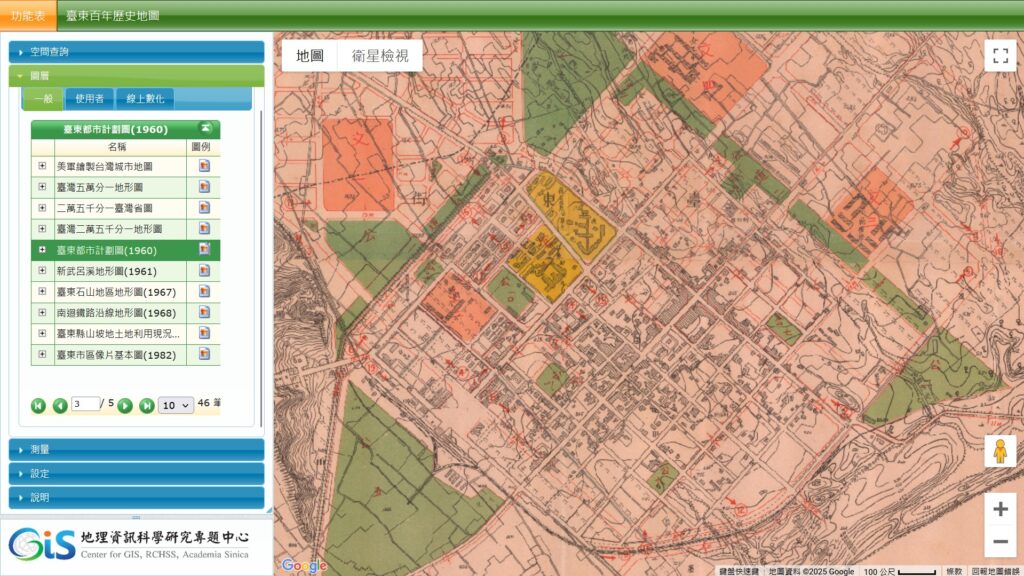The width and height of the screenshot is (1024, 576).
Task: Open the page size dropdown showing 10
Action: tap(176, 405)
